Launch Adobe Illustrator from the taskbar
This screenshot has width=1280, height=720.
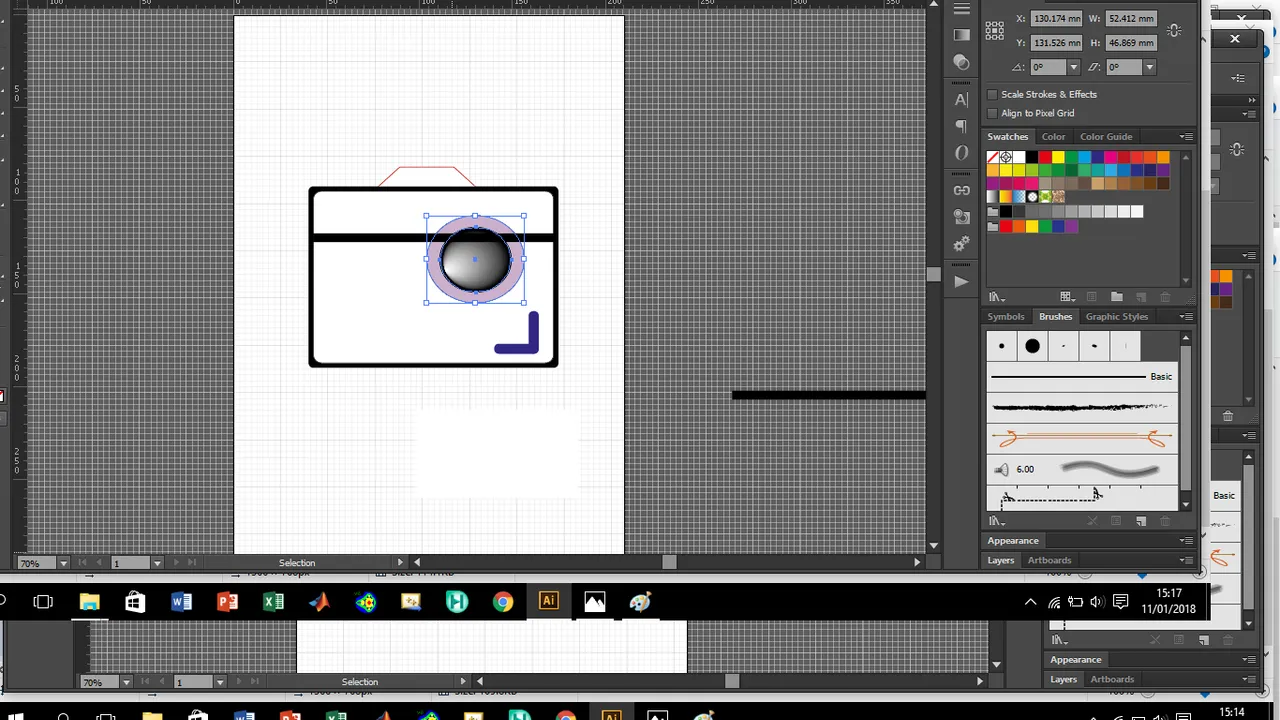[549, 601]
